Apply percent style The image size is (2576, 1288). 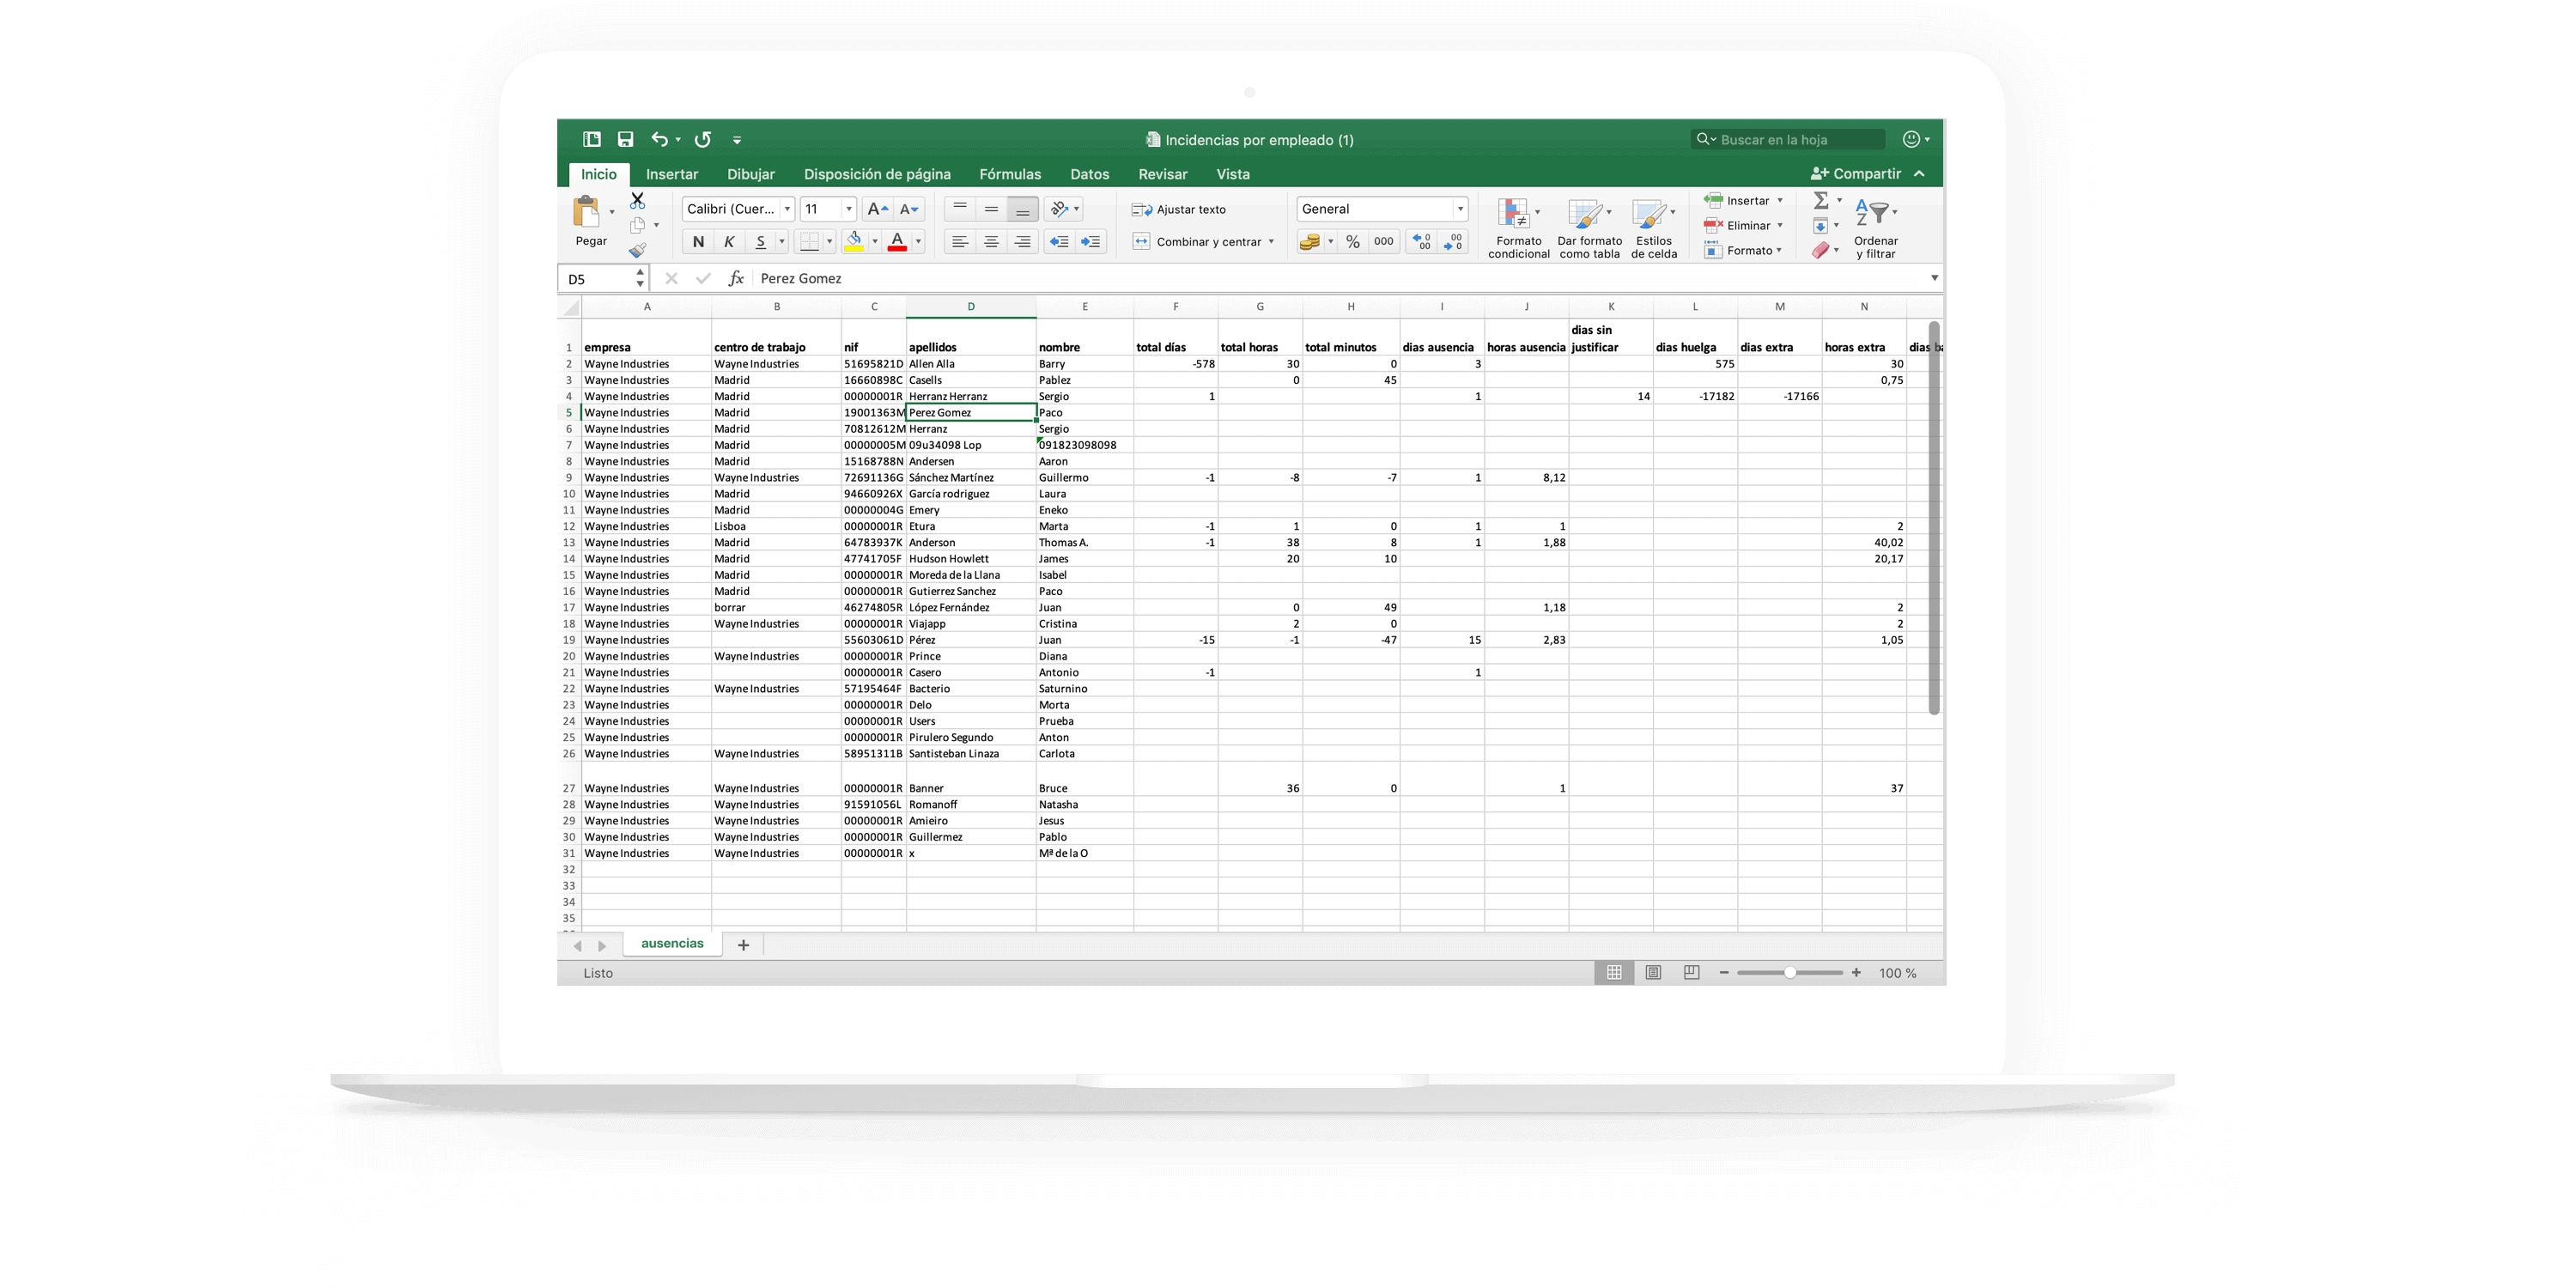(x=1353, y=242)
